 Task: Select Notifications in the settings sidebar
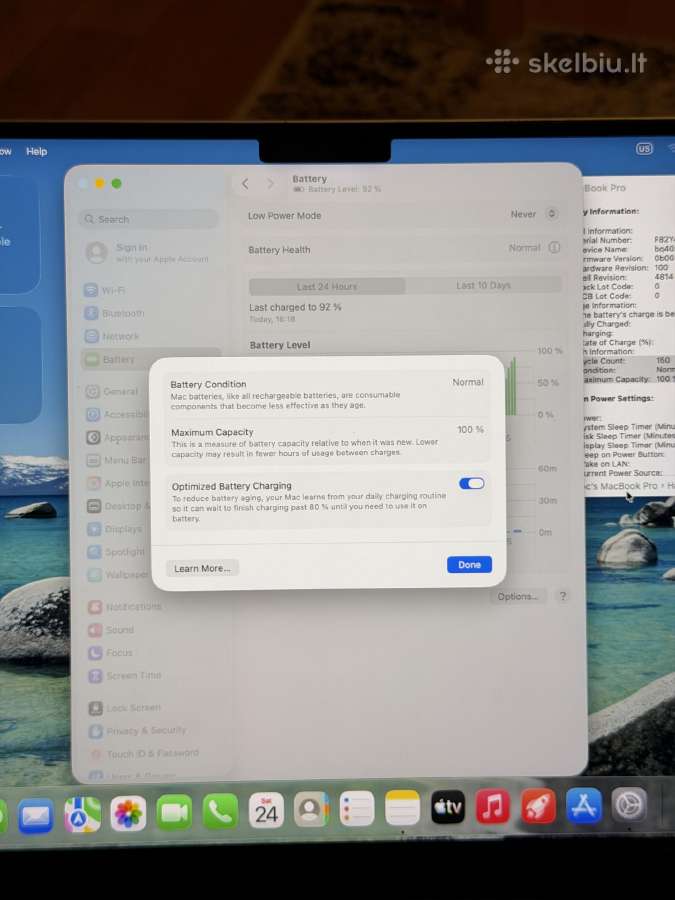pos(125,607)
